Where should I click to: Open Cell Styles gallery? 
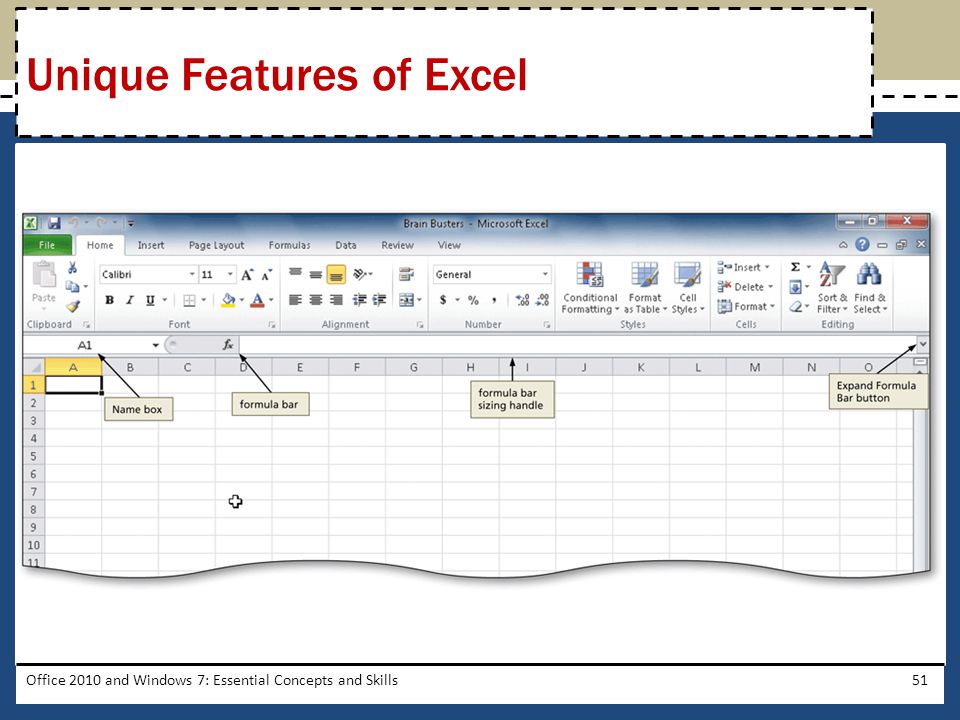click(688, 288)
